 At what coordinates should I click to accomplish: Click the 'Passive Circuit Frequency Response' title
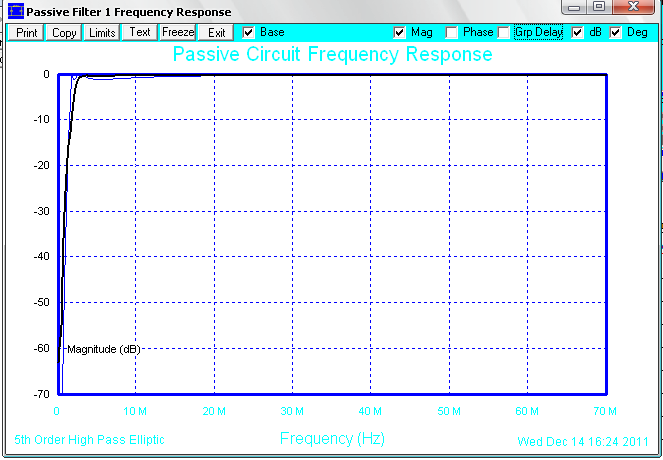pos(332,55)
